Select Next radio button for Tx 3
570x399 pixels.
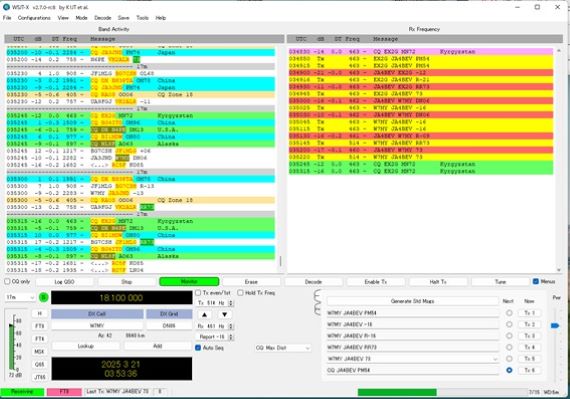pos(509,336)
